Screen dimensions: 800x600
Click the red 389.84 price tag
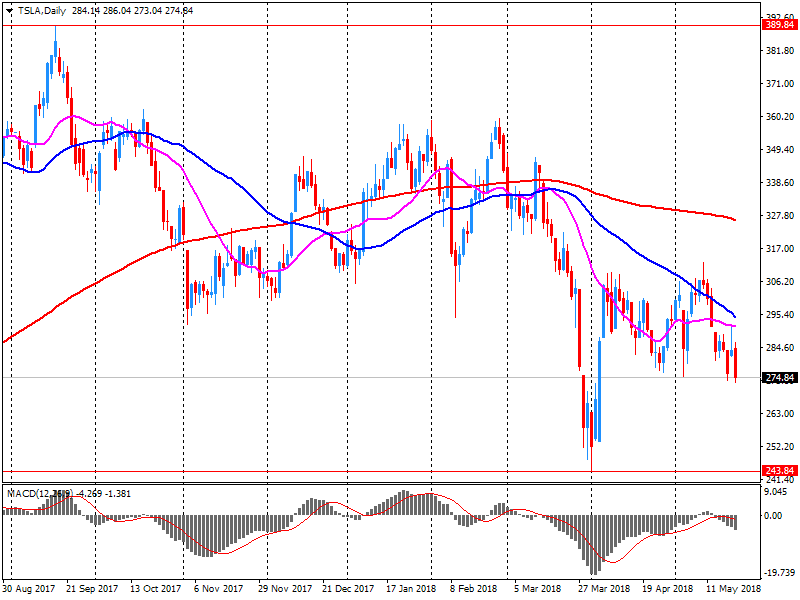pos(778,25)
